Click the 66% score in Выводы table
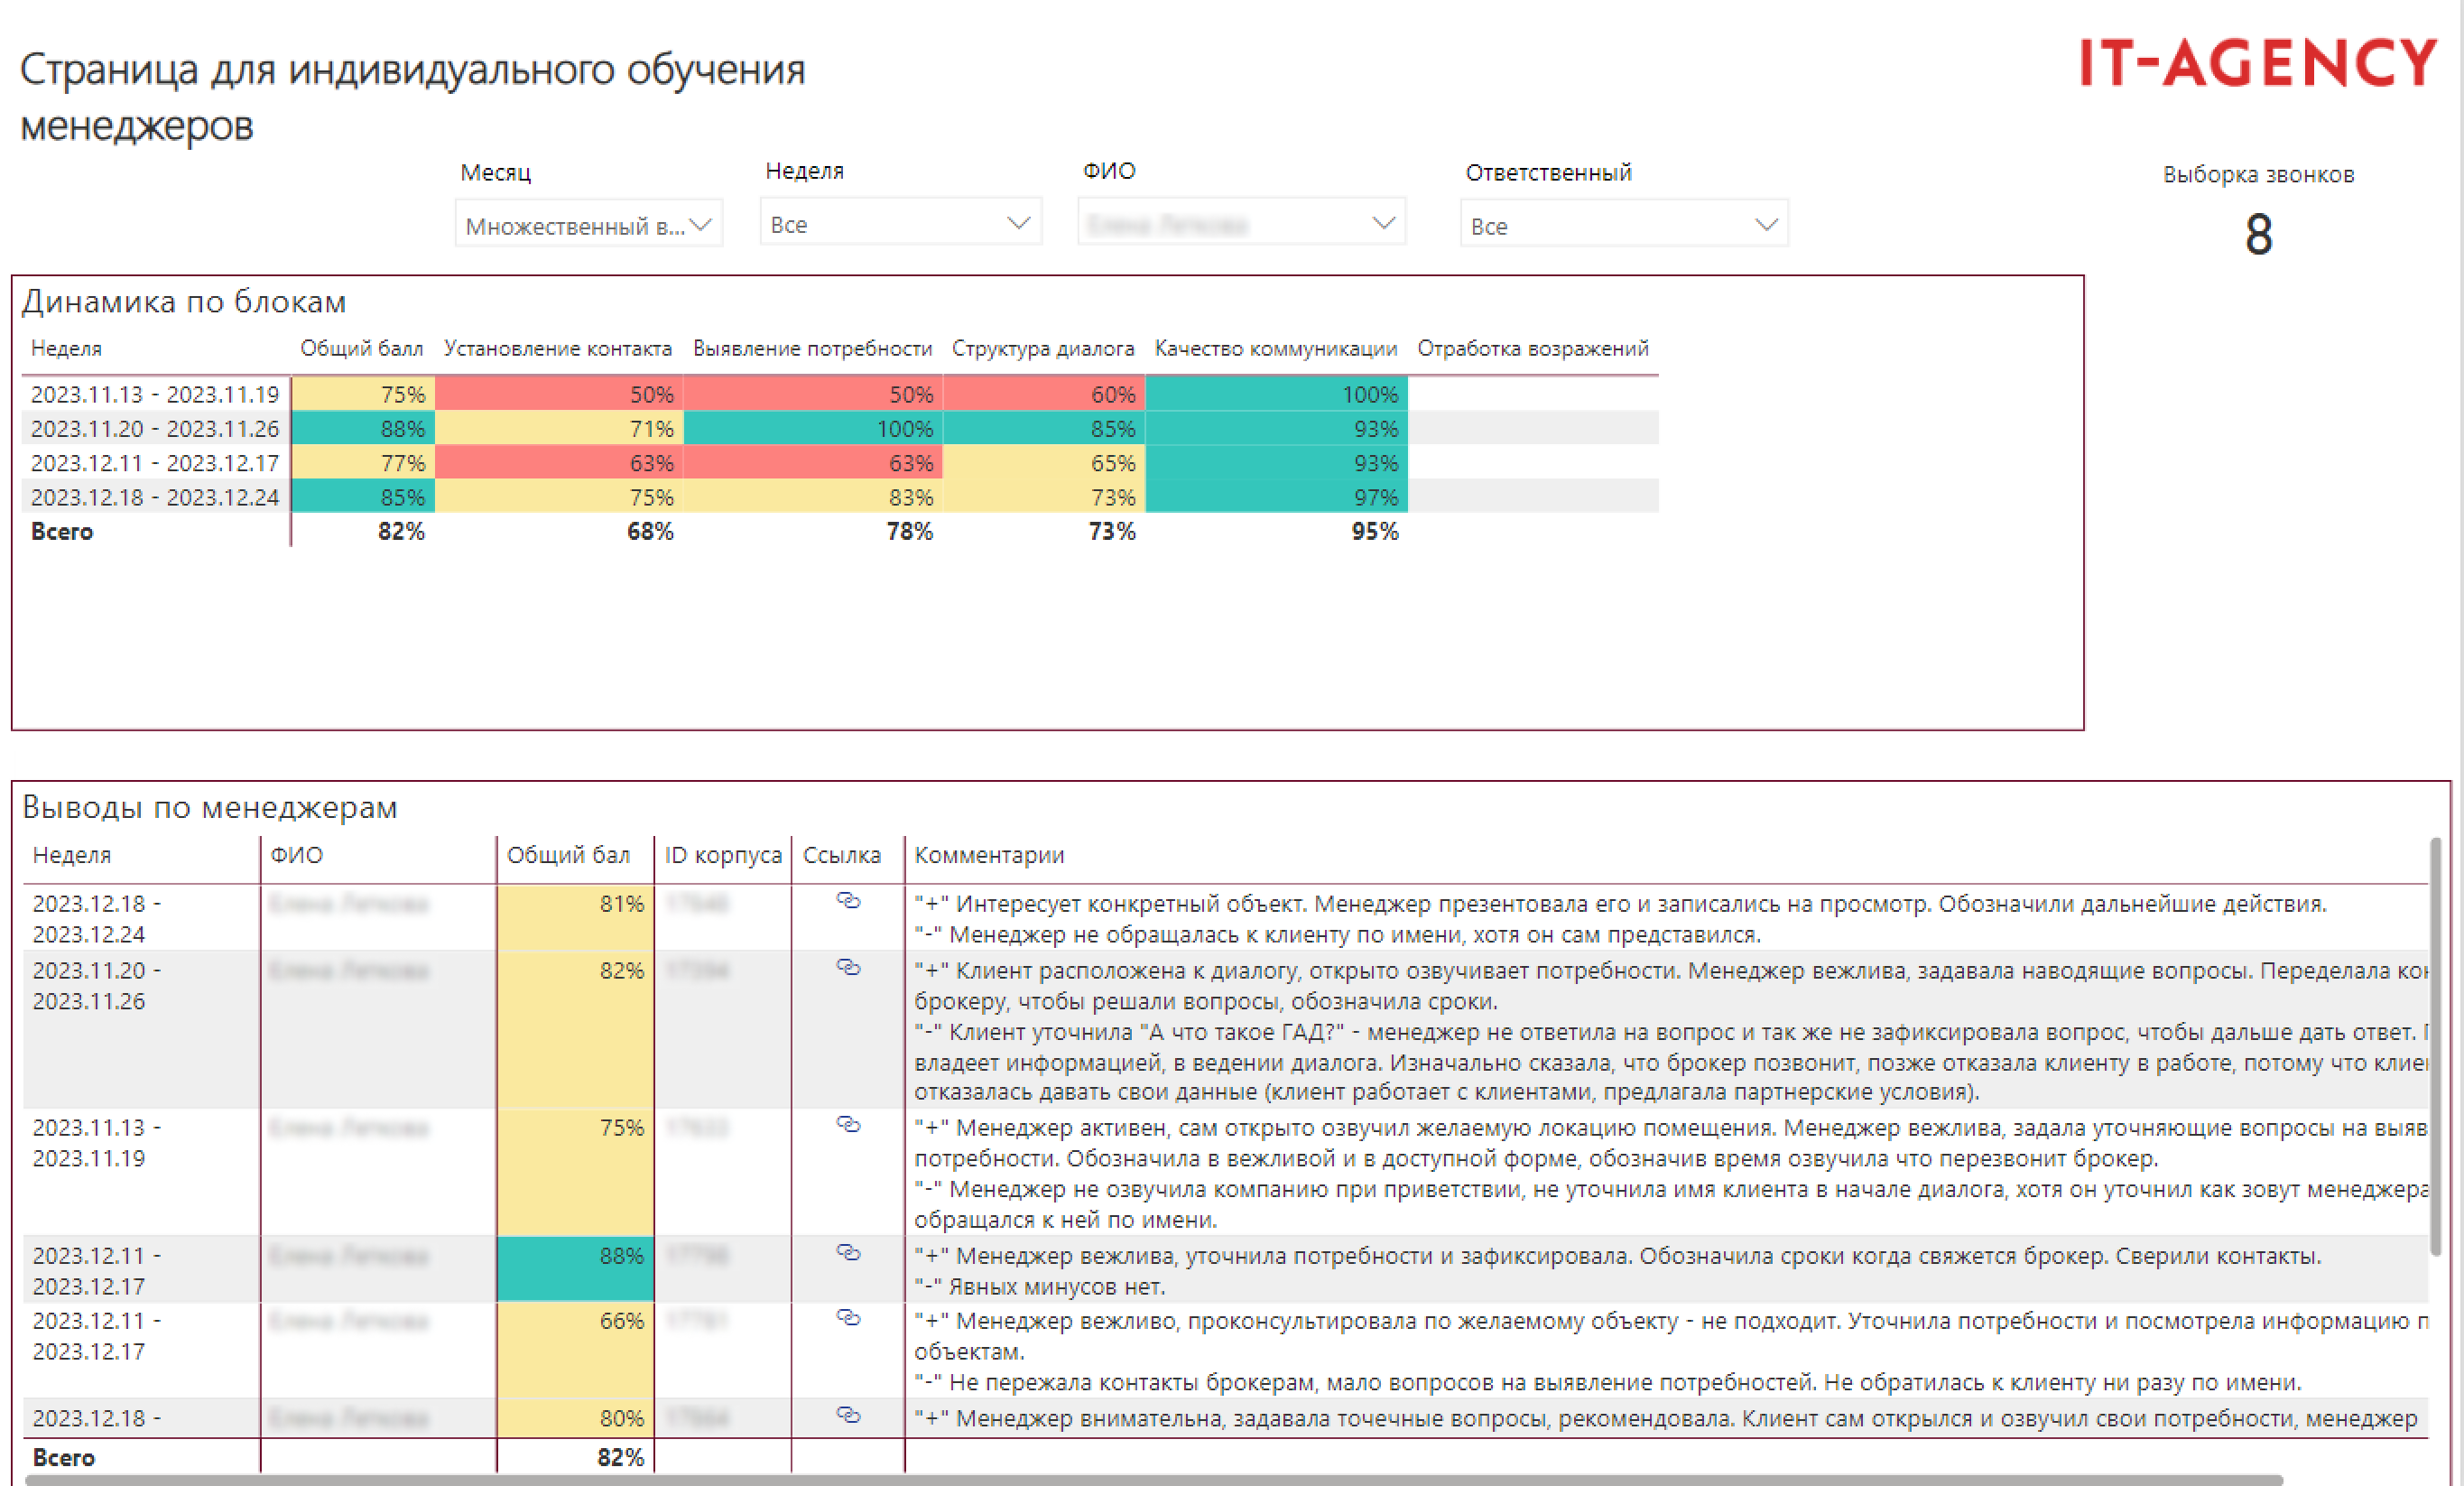The width and height of the screenshot is (2464, 1486). (x=575, y=1349)
